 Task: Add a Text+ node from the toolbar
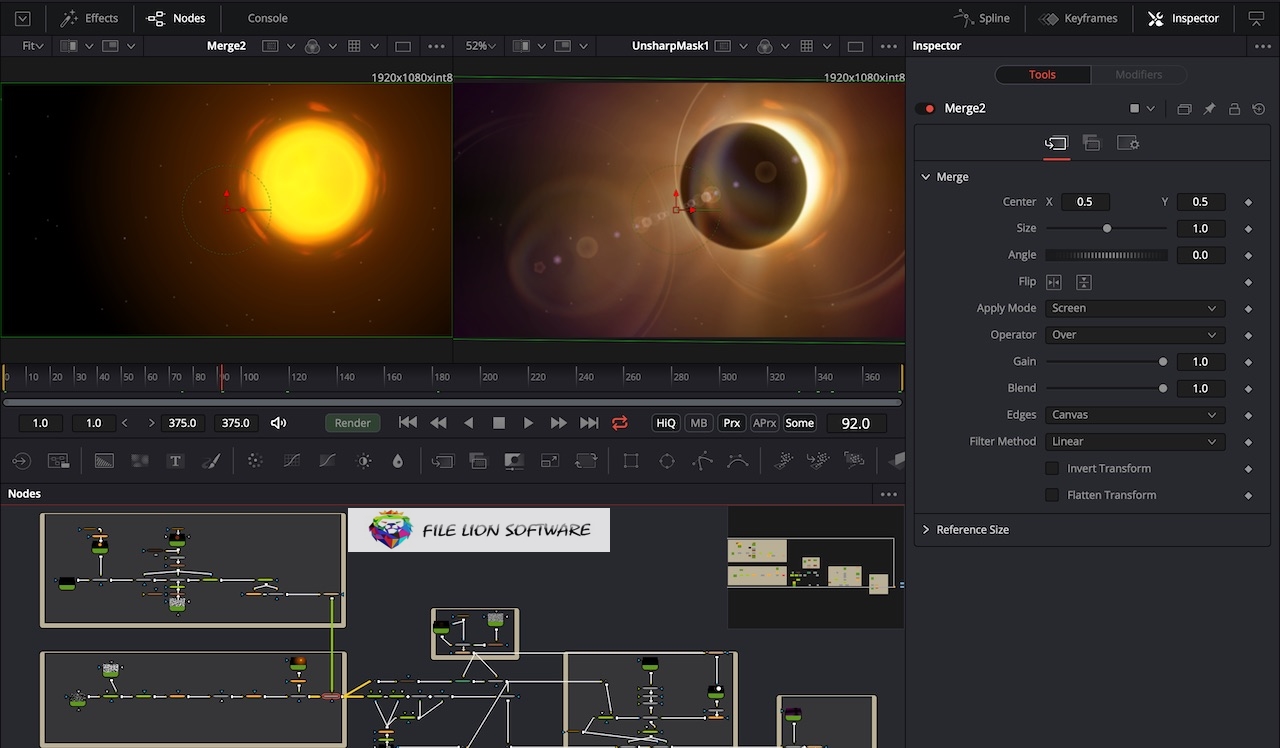click(x=175, y=461)
